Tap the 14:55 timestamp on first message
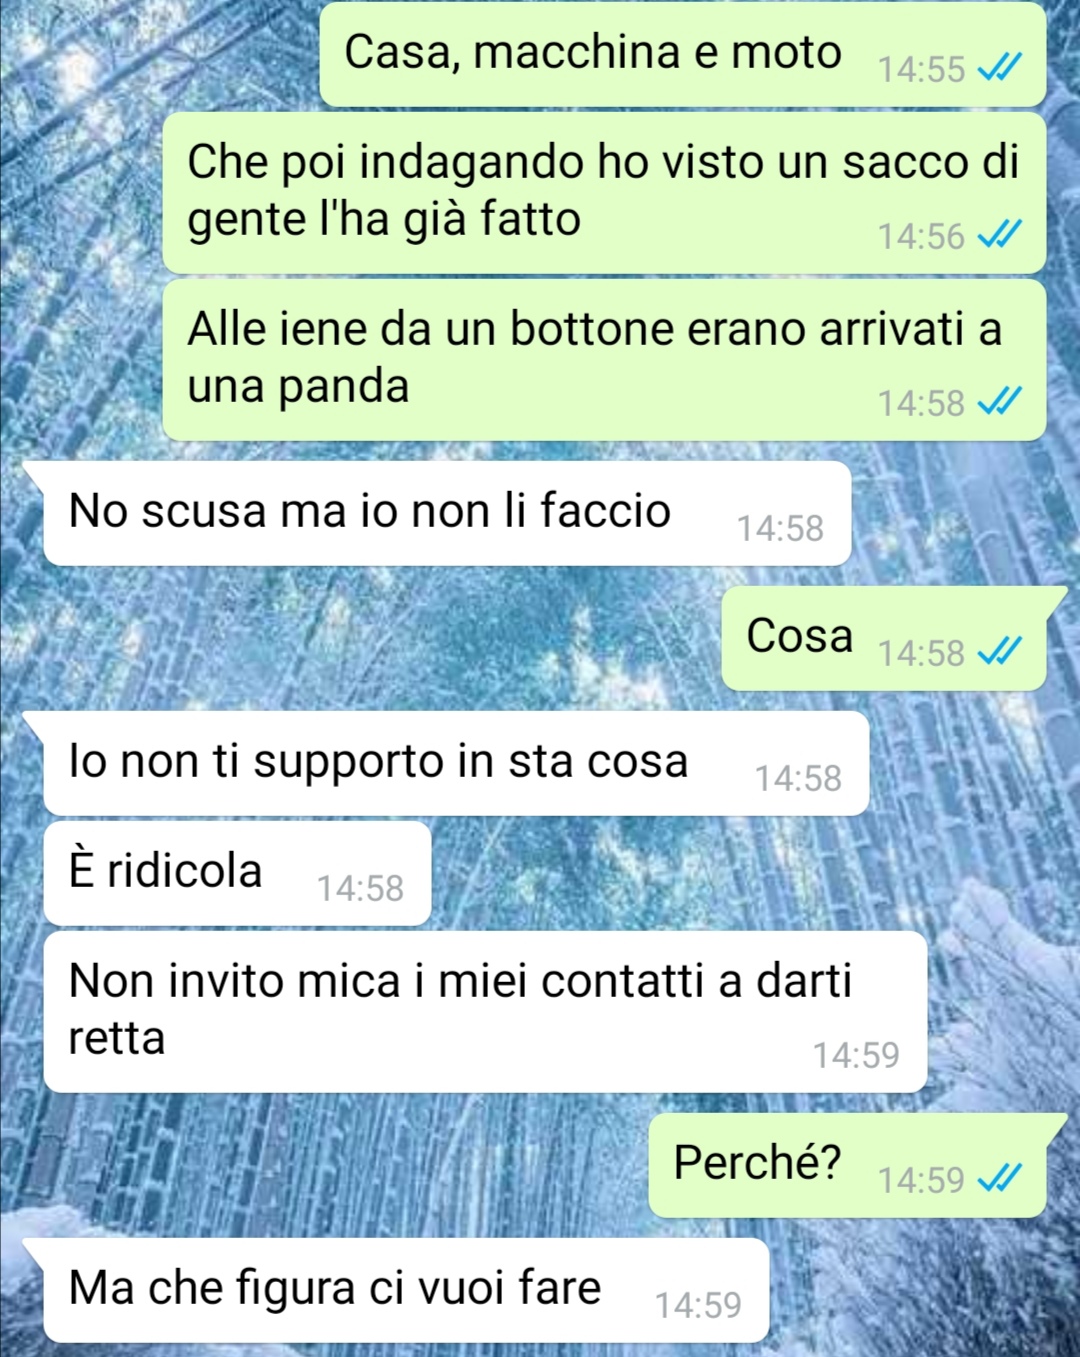 (921, 69)
